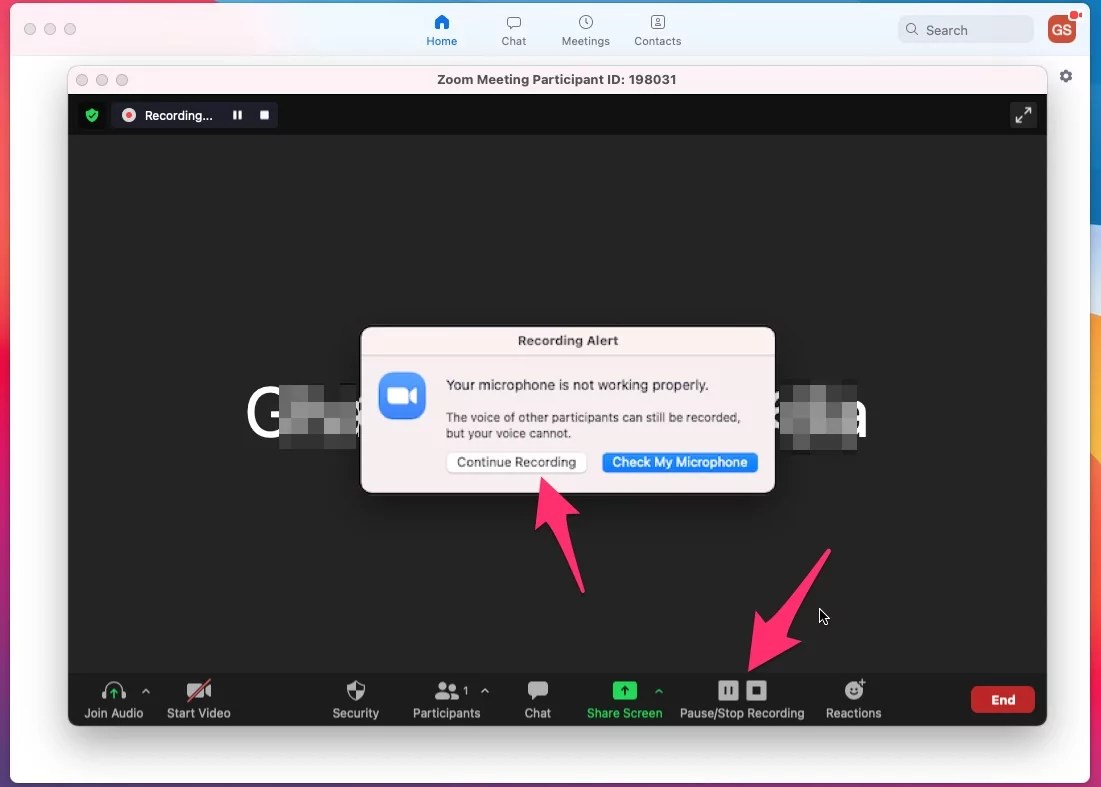This screenshot has width=1101, height=787.
Task: Open Zoom settings with the gear icon
Action: pyautogui.click(x=1066, y=76)
